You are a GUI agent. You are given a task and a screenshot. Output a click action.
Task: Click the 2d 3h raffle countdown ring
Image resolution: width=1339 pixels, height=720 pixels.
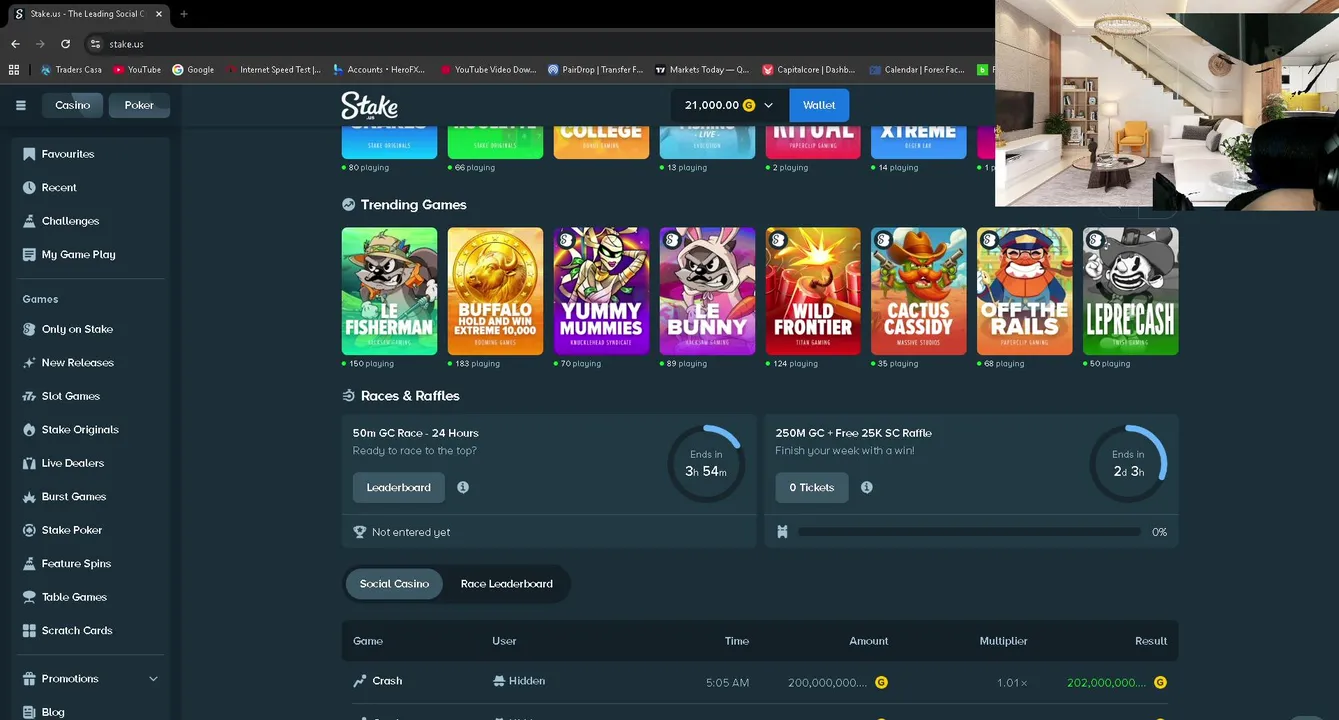coord(1128,464)
